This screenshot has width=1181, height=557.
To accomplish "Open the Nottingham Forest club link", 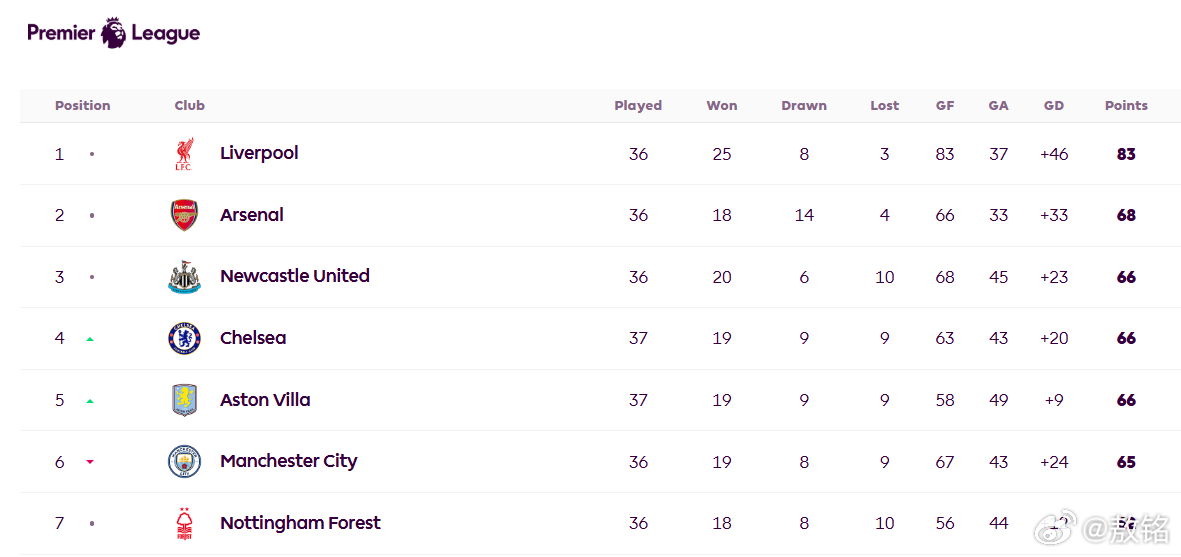I will [x=301, y=522].
